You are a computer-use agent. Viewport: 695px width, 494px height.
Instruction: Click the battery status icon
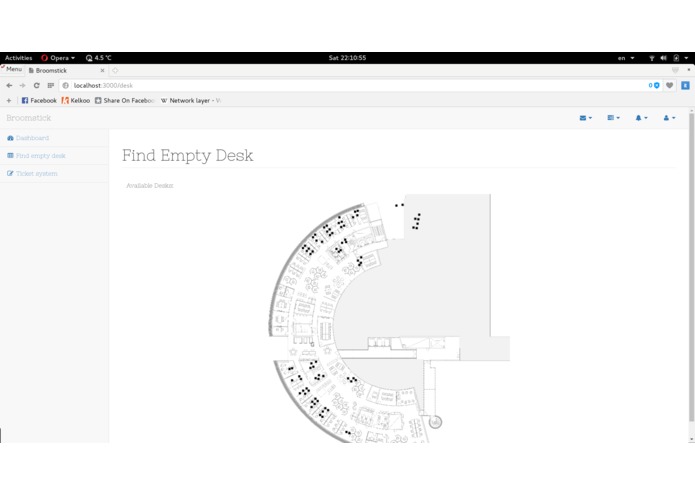676,58
